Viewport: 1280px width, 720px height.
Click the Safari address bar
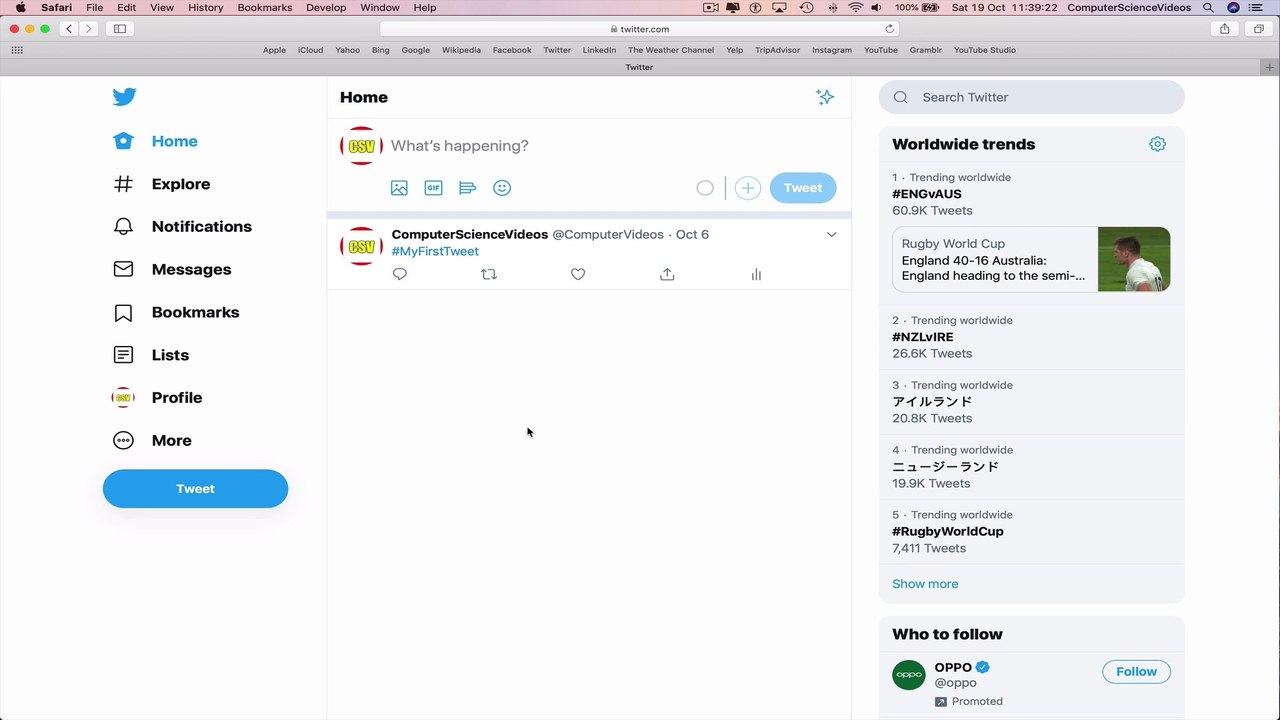[640, 29]
